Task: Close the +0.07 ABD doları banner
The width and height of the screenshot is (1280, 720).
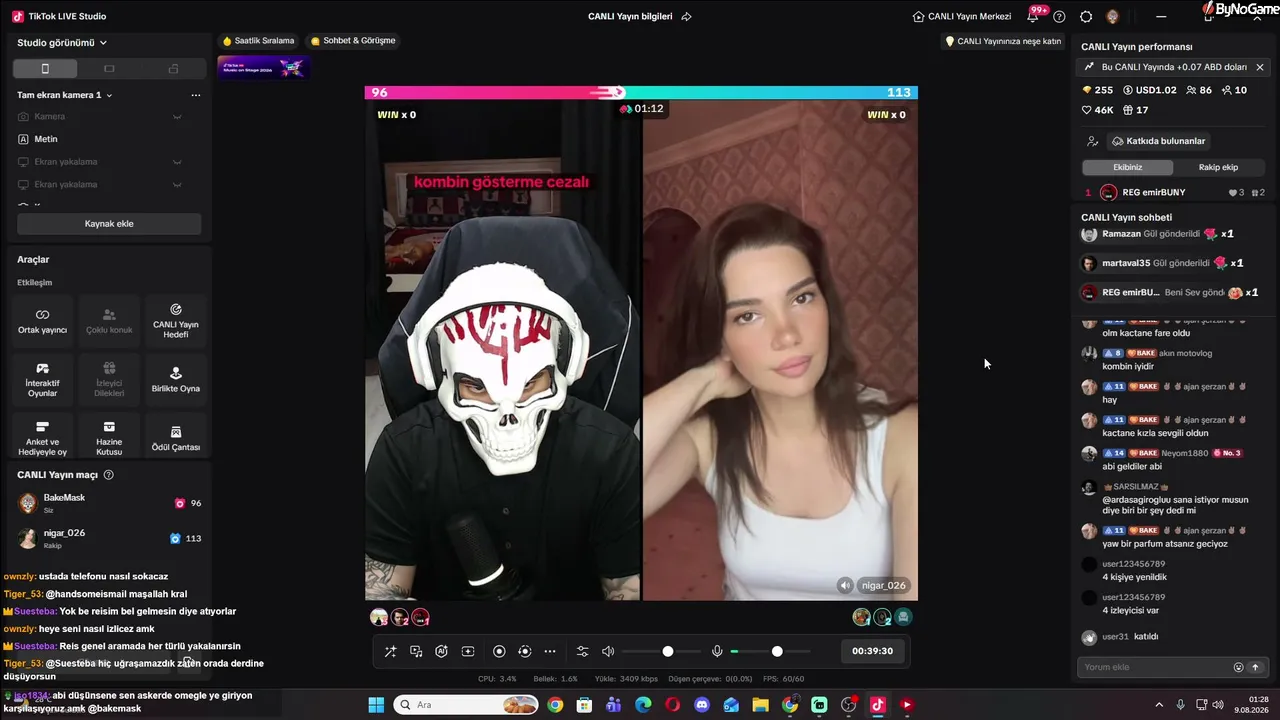Action: [1260, 67]
